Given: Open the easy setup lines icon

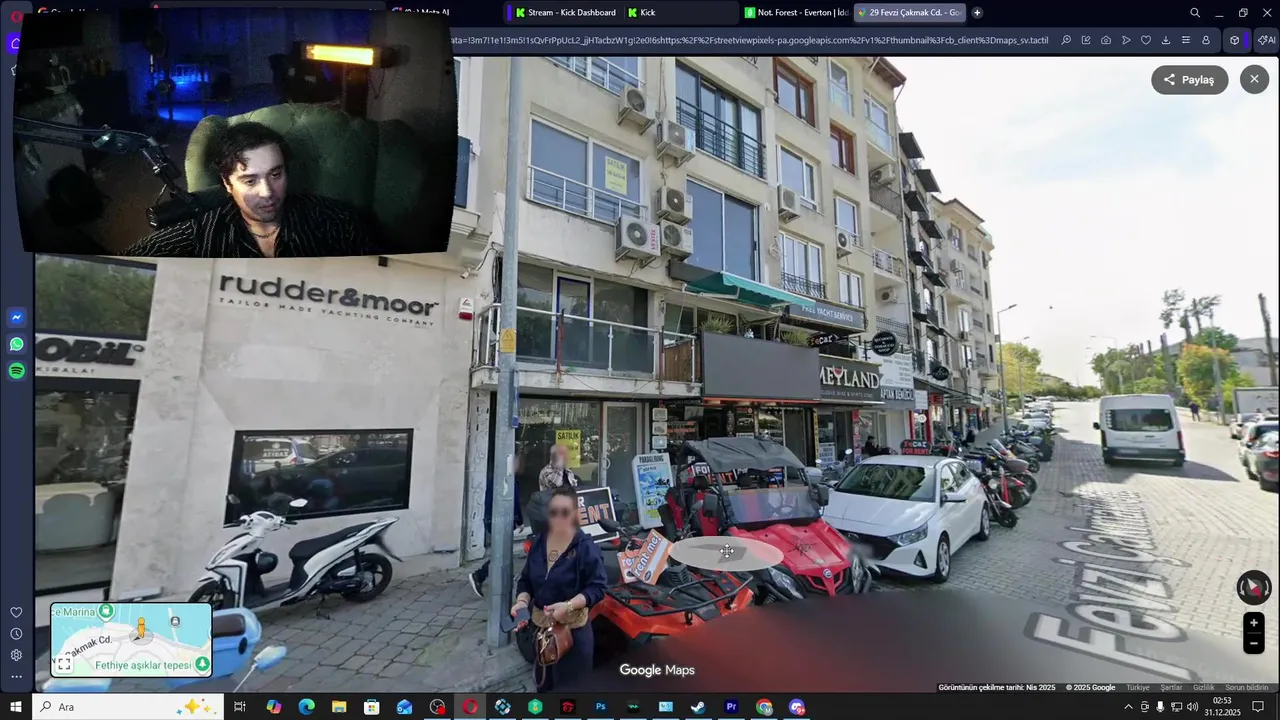Looking at the screenshot, I should pyautogui.click(x=1186, y=40).
